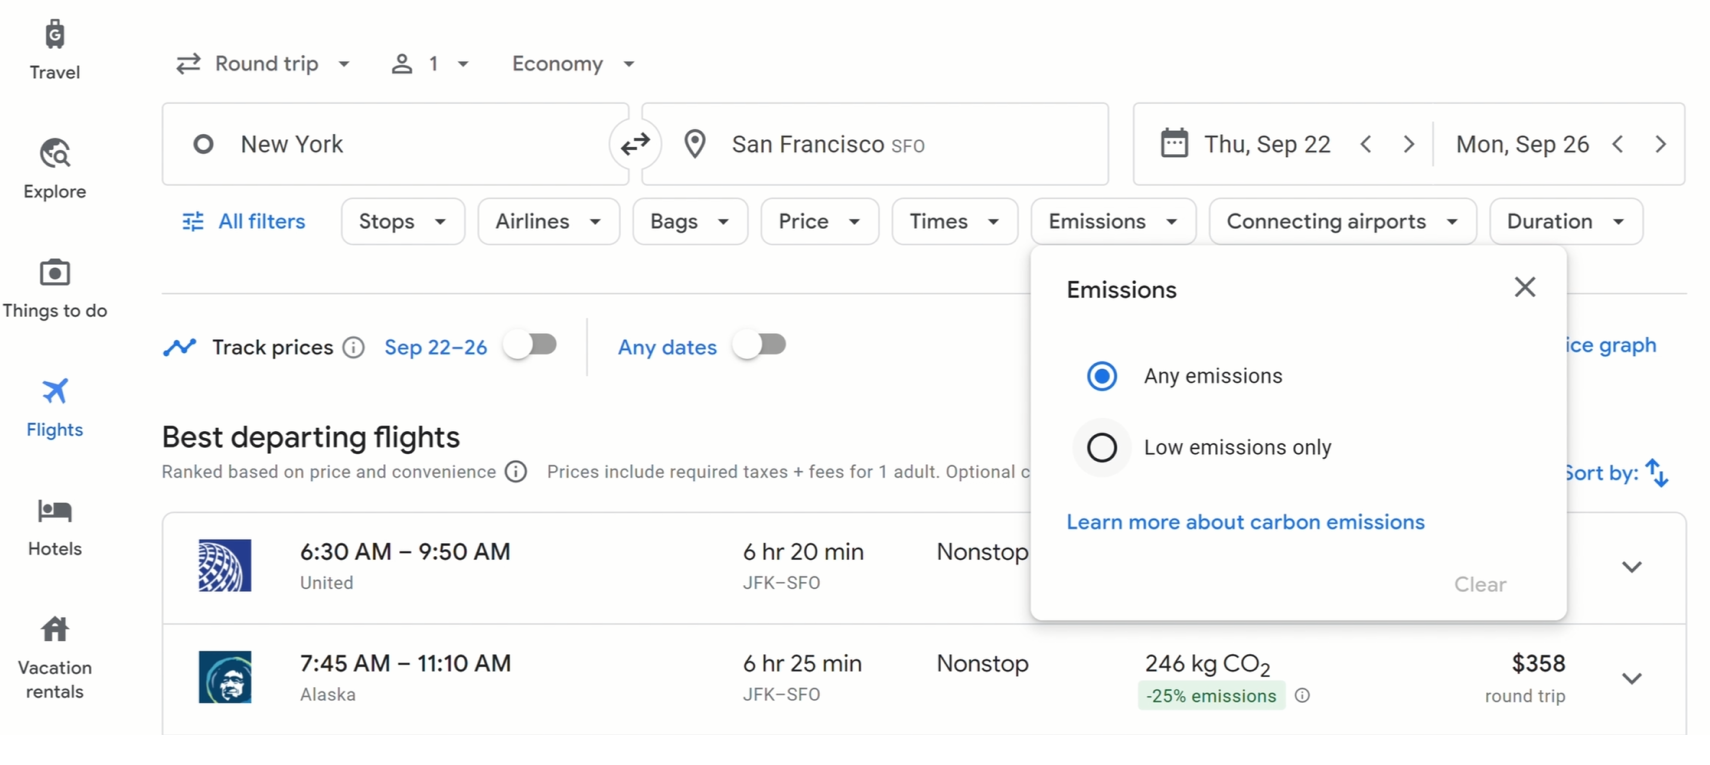Open the Price filter dropdown
Viewport: 1710px width, 765px height.
point(820,221)
